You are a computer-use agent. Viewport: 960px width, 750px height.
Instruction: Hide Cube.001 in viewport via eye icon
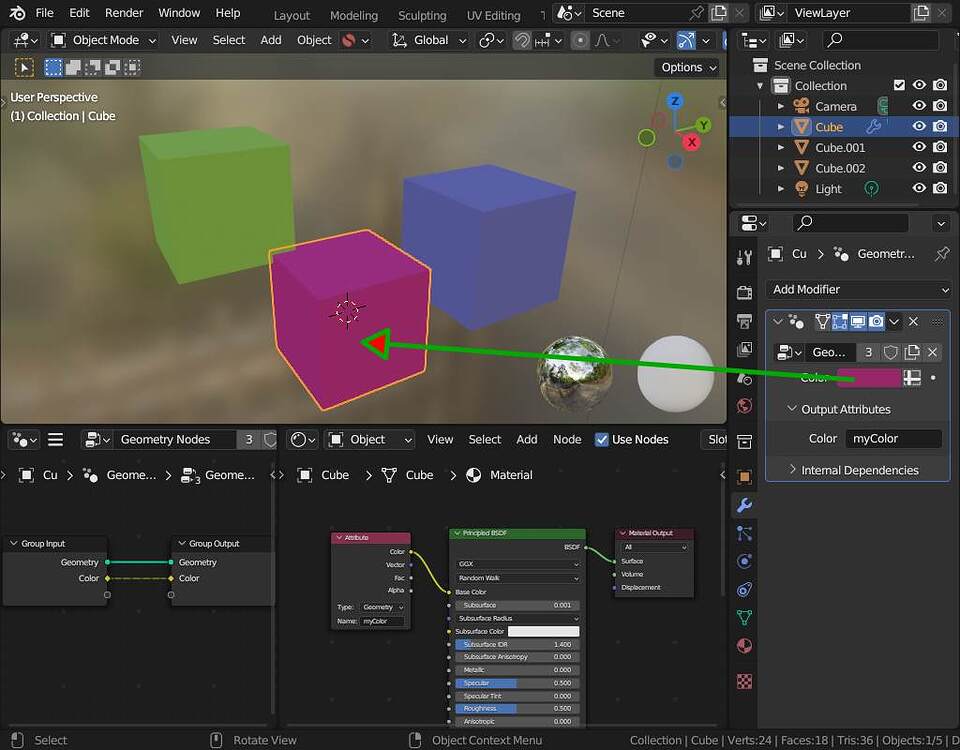tap(919, 147)
